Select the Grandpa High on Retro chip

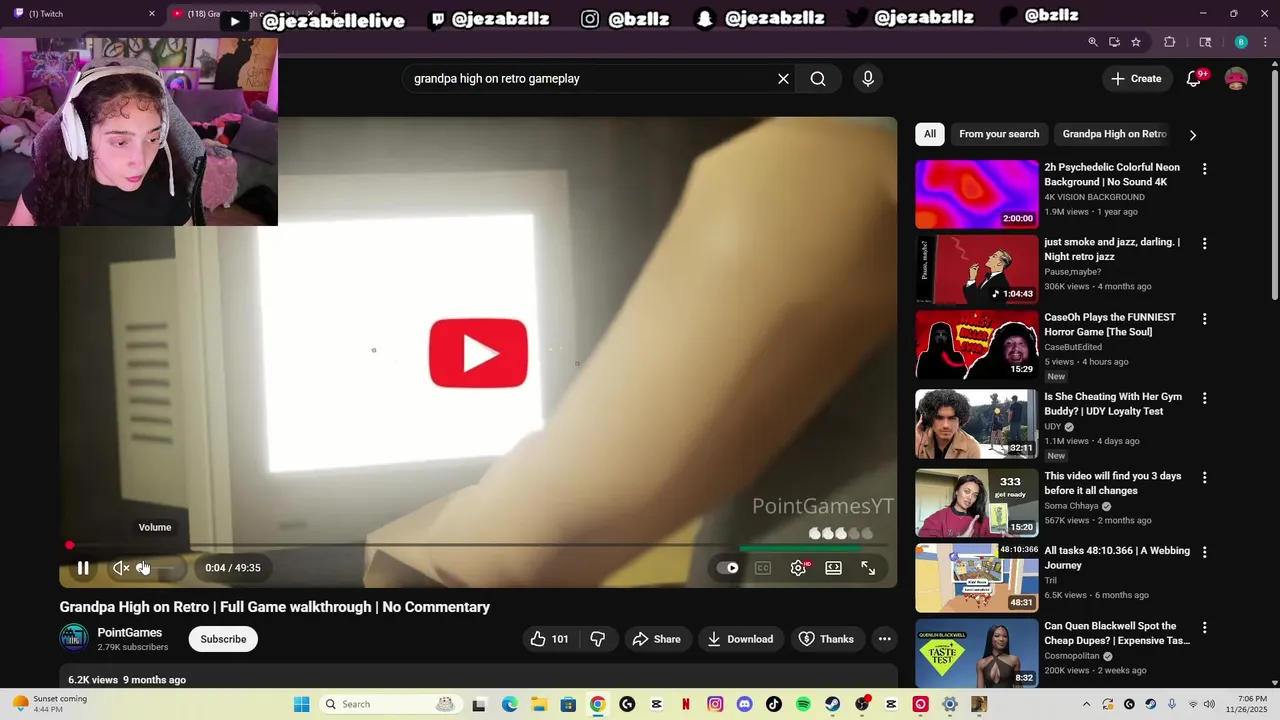click(x=1114, y=134)
